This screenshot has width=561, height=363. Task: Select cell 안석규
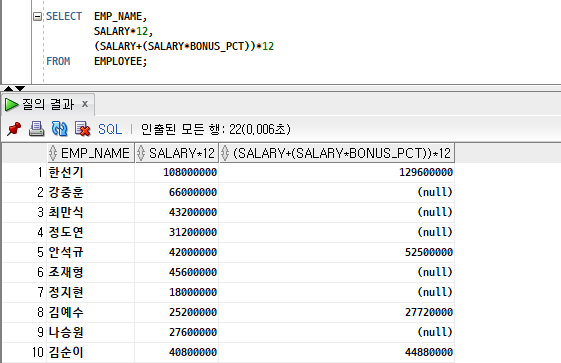(91, 252)
